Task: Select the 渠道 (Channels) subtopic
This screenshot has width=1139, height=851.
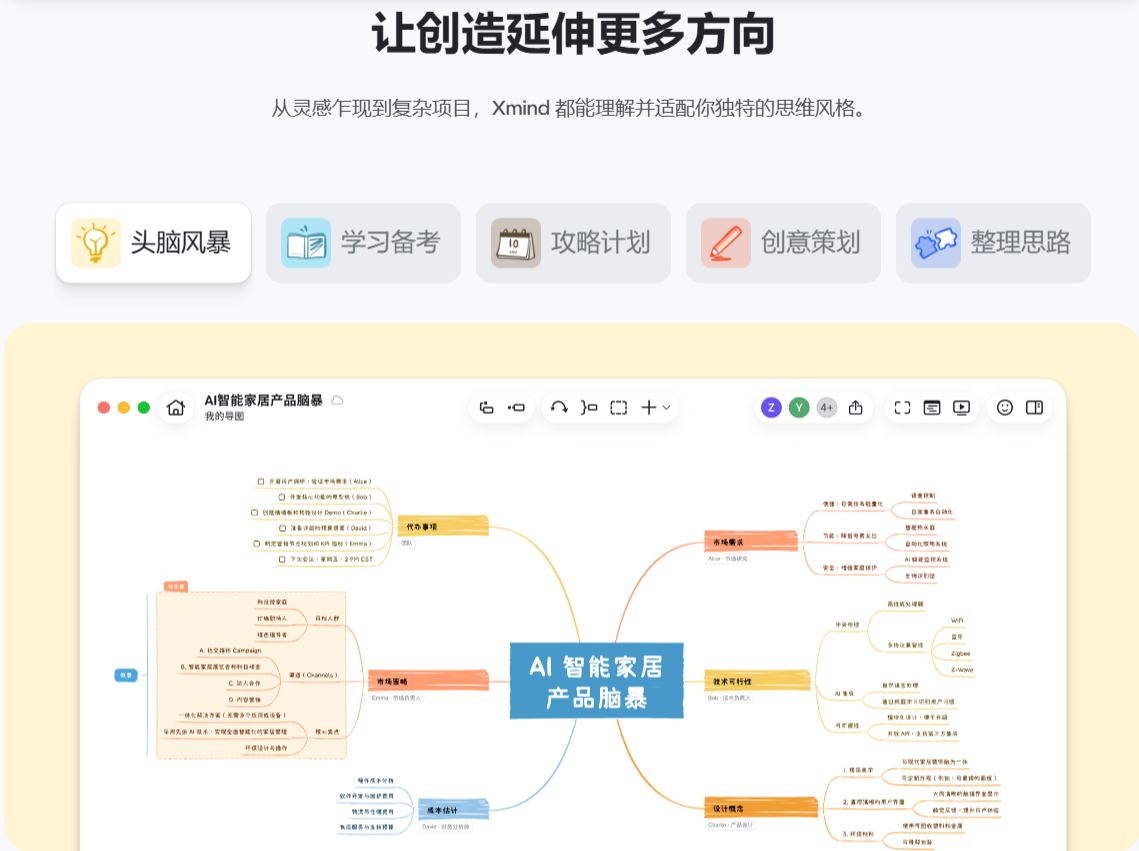Action: tap(312, 675)
